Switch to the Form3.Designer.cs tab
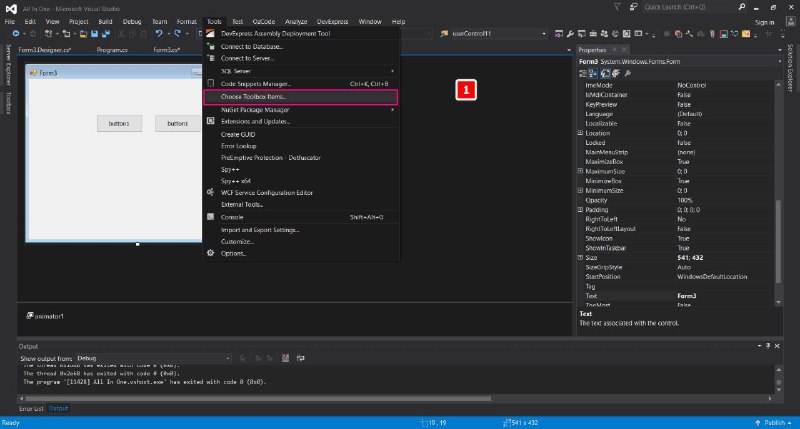The height and width of the screenshot is (429, 800). 45,50
